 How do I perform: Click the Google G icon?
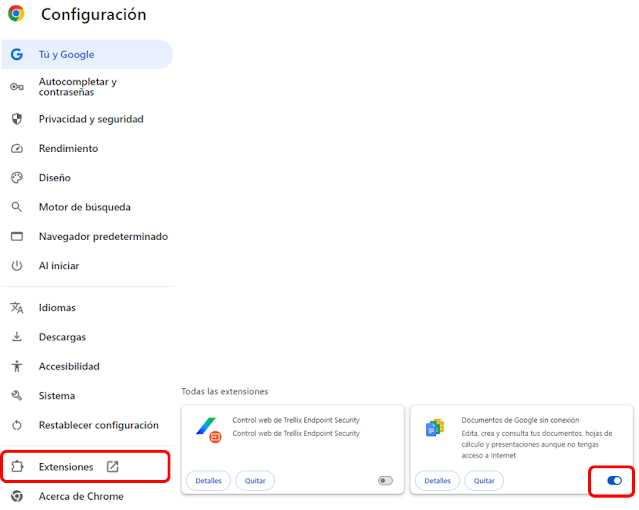(17, 54)
